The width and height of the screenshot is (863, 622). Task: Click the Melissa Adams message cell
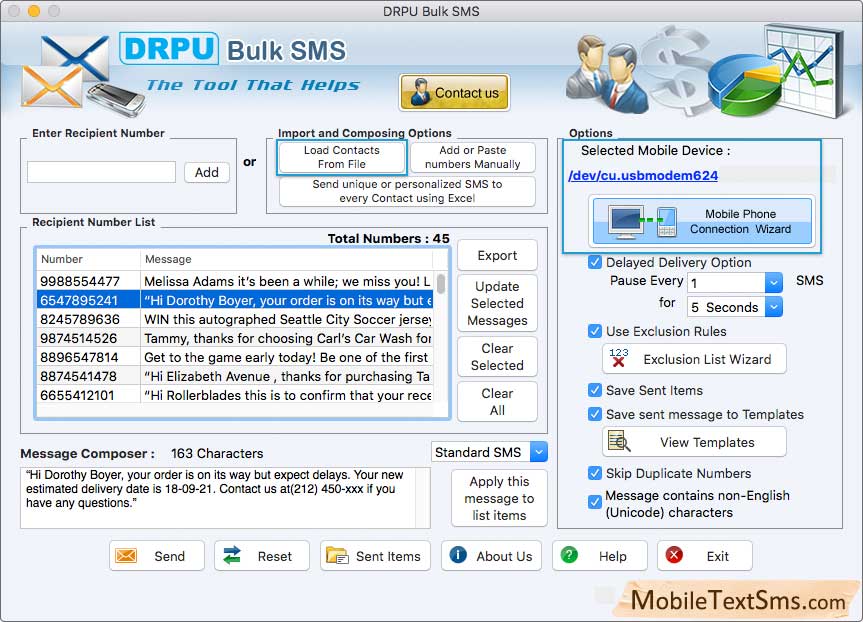pyautogui.click(x=287, y=281)
